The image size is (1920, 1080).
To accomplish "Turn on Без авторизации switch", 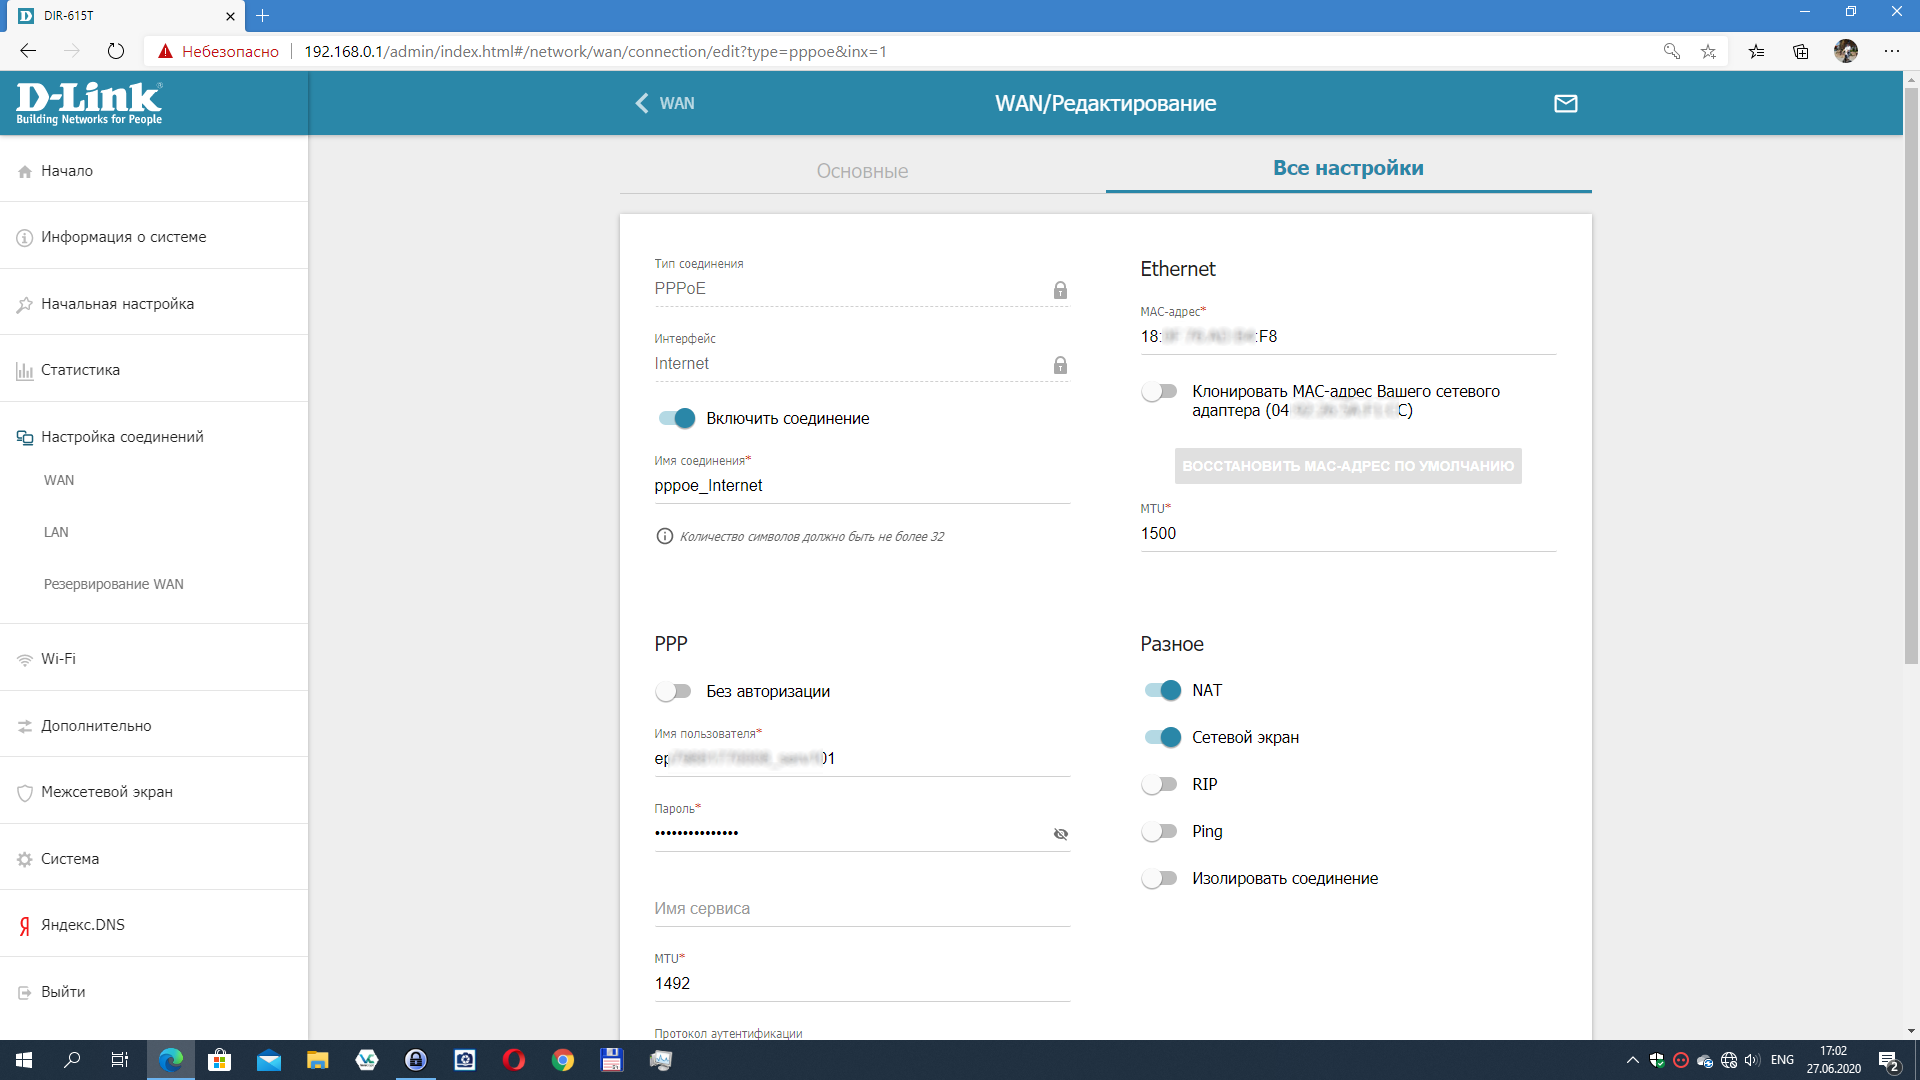I will click(673, 691).
